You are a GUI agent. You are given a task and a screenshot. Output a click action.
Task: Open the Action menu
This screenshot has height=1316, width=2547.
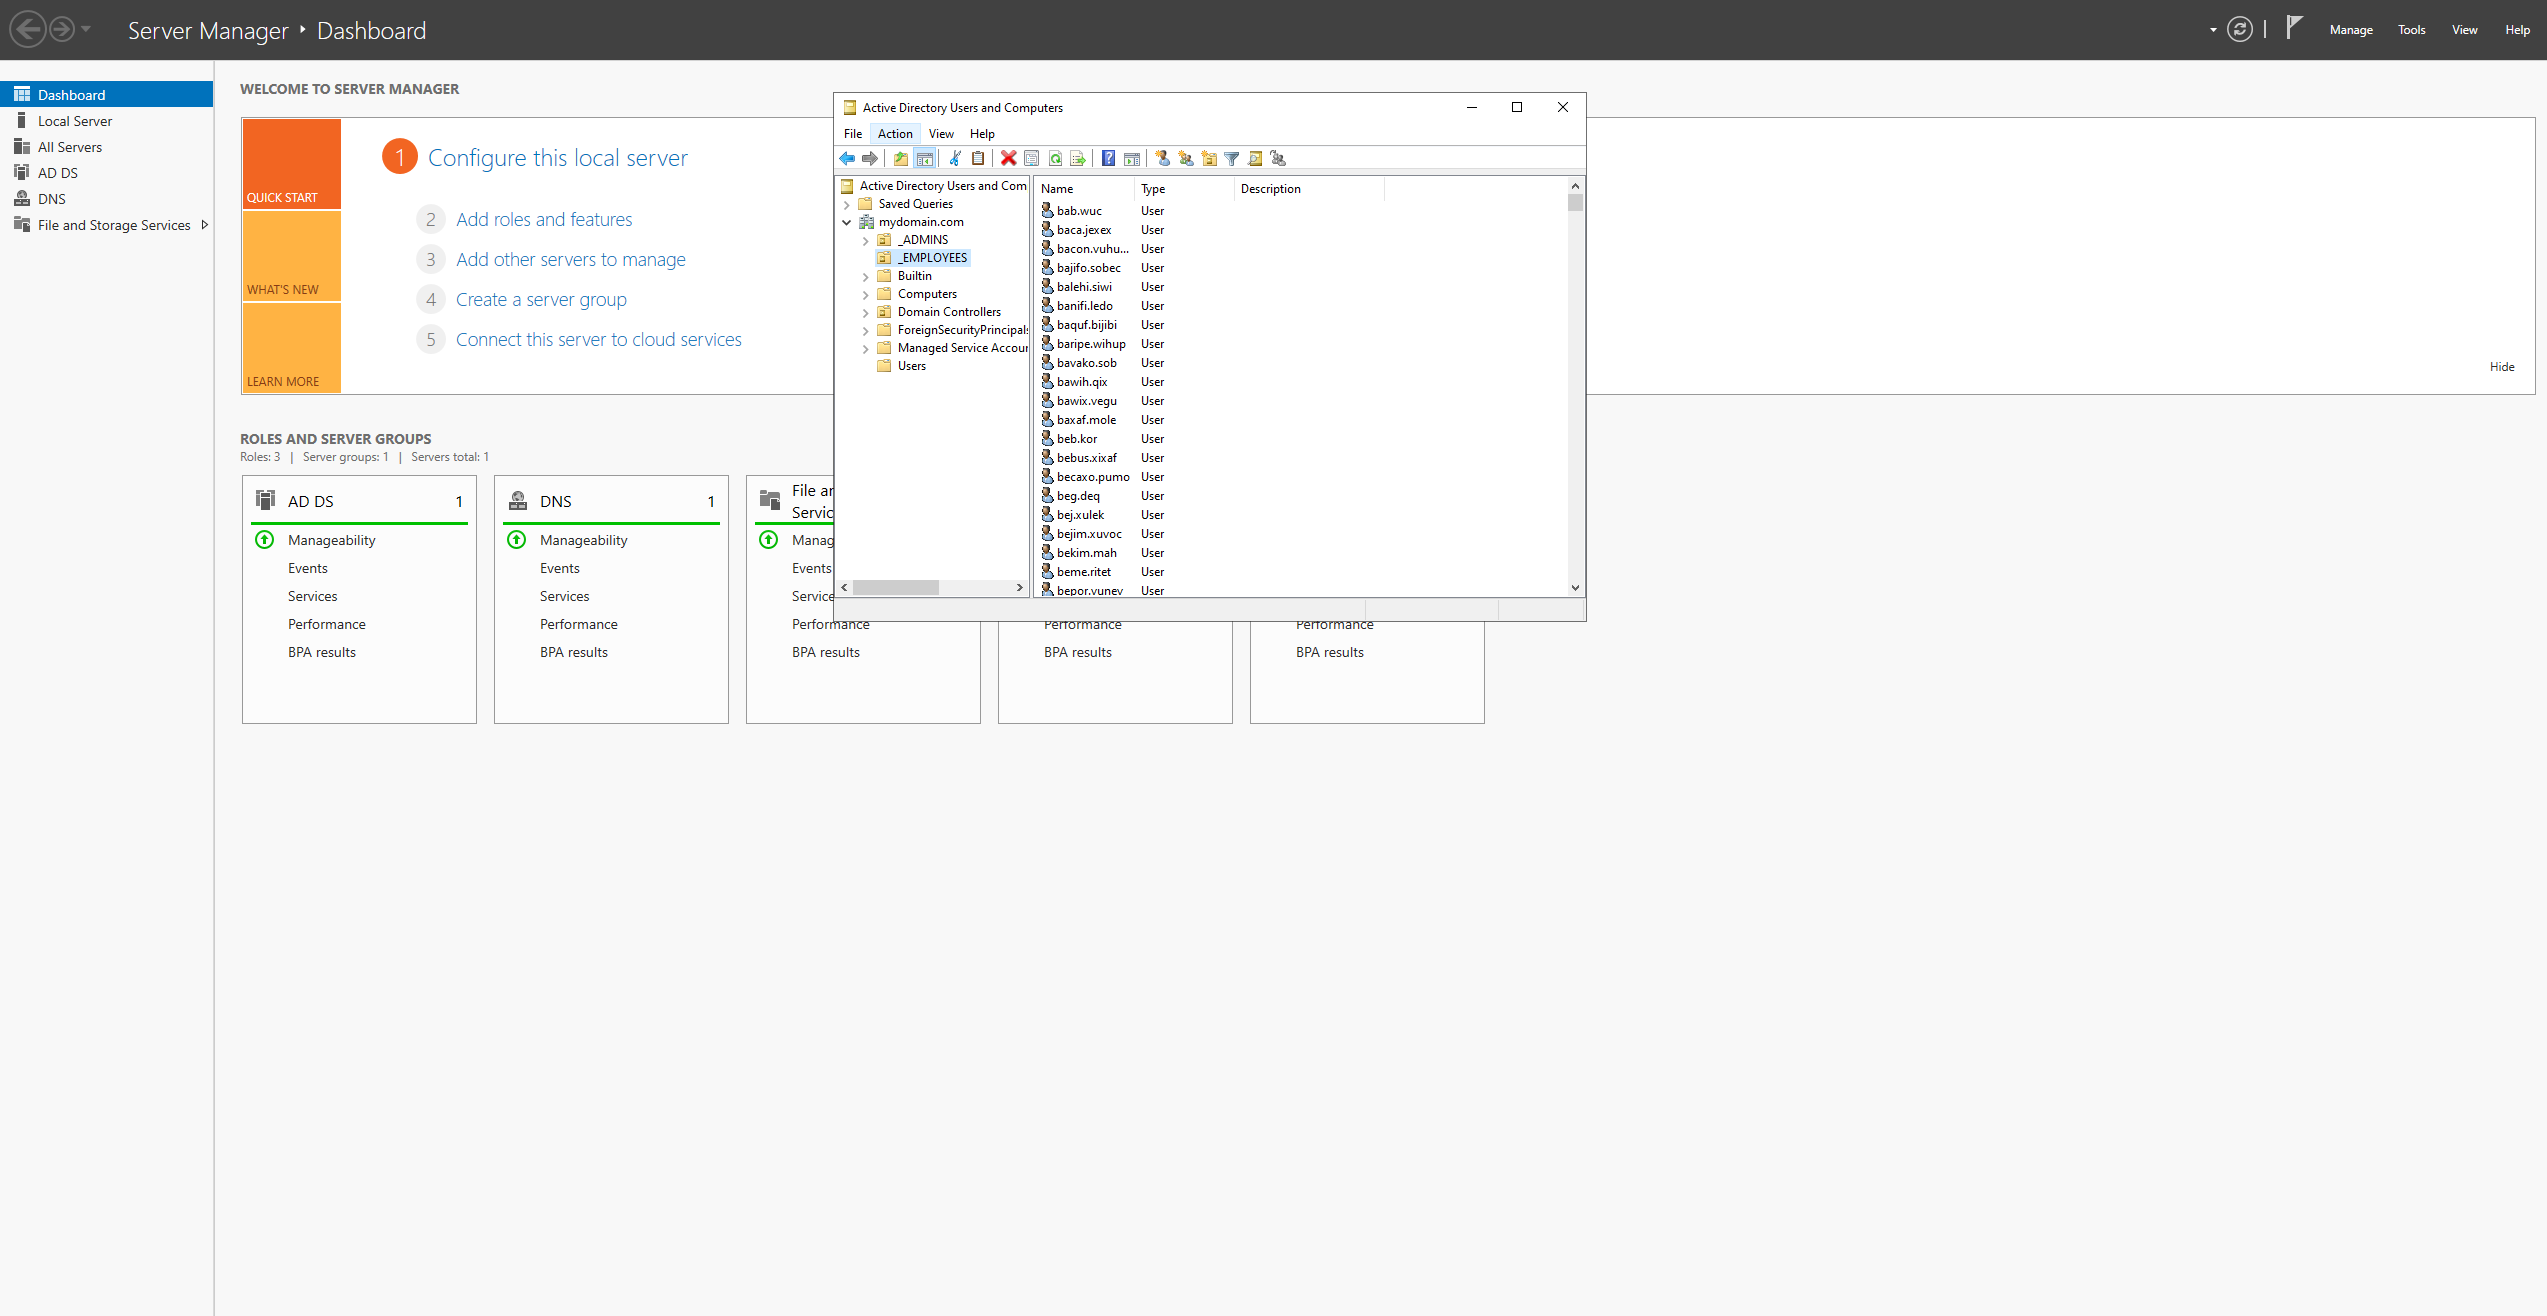click(x=894, y=133)
